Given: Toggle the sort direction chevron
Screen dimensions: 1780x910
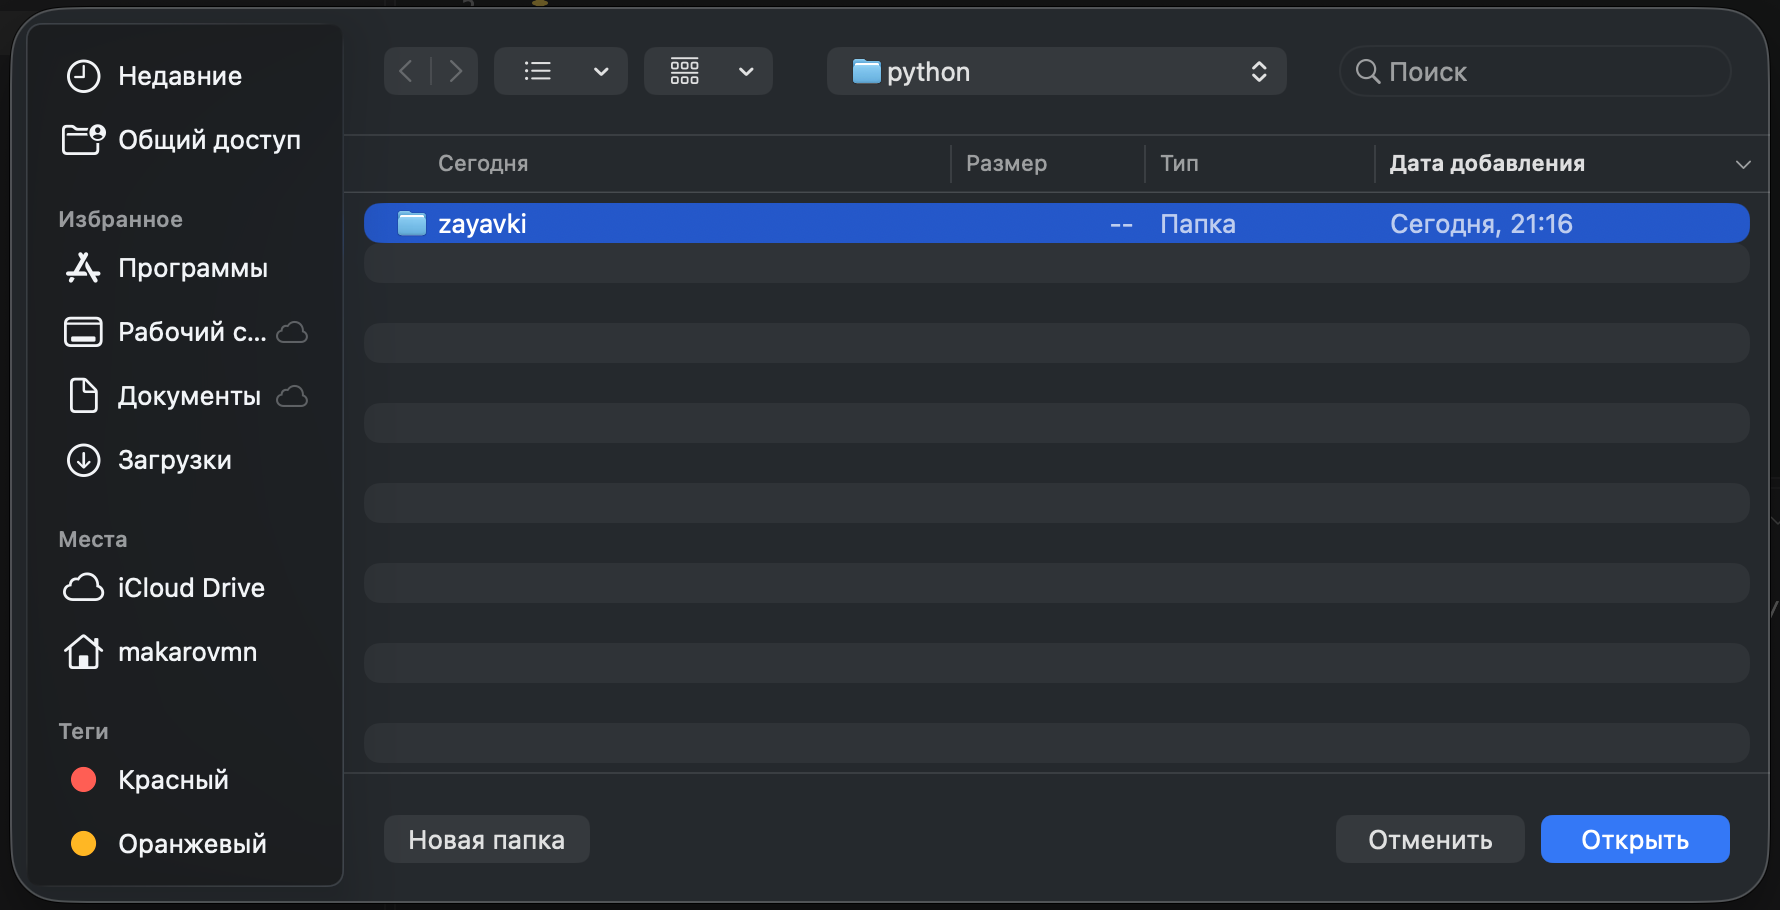Looking at the screenshot, I should (1743, 164).
